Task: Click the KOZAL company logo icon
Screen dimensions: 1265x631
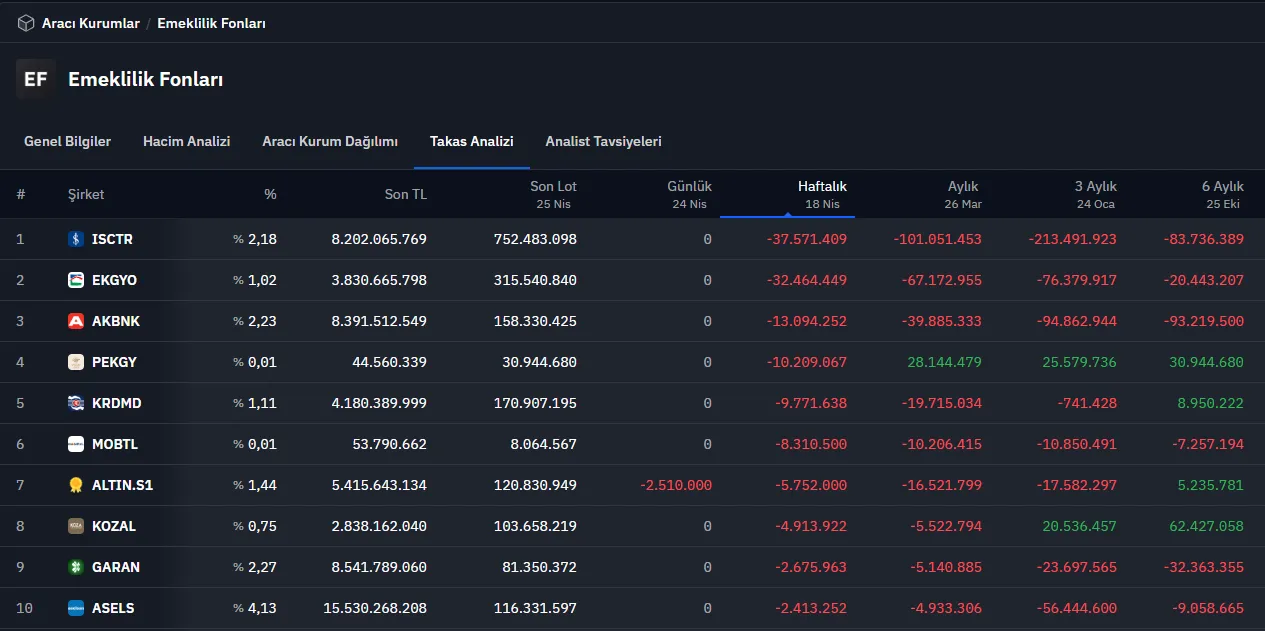Action: (75, 526)
